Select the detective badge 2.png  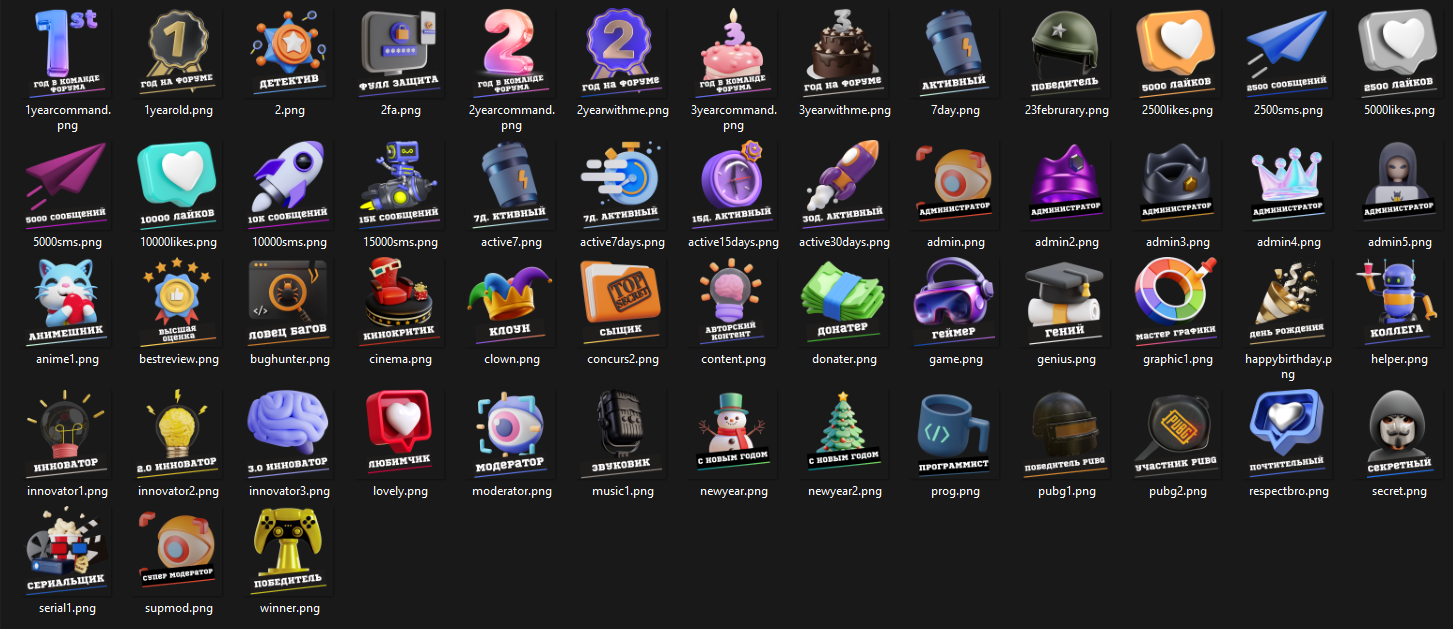click(x=289, y=53)
